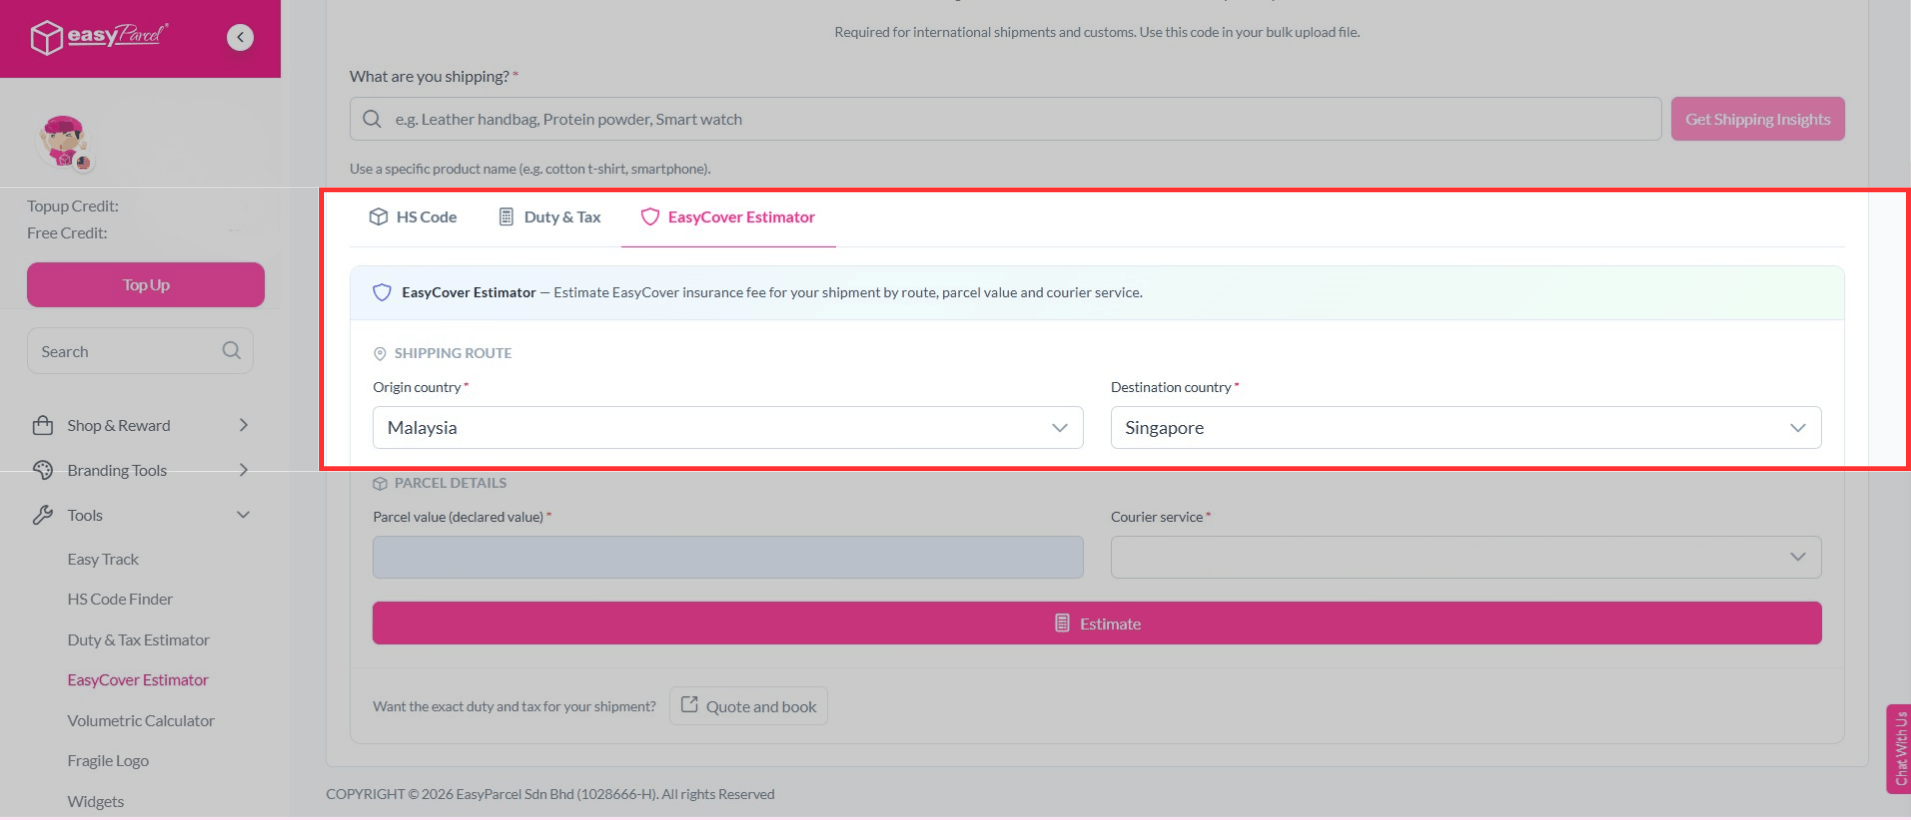Open the Destination country dropdown showing Singapore
The height and width of the screenshot is (820, 1911).
coord(1466,427)
